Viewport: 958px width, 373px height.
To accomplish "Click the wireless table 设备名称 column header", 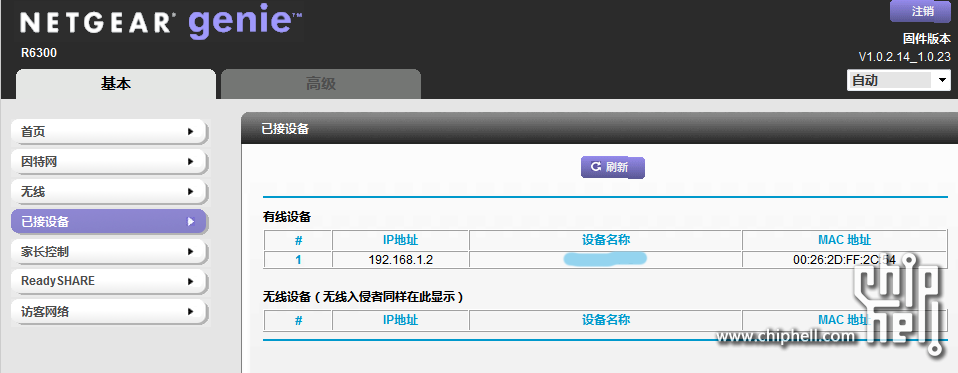I will pyautogui.click(x=605, y=320).
